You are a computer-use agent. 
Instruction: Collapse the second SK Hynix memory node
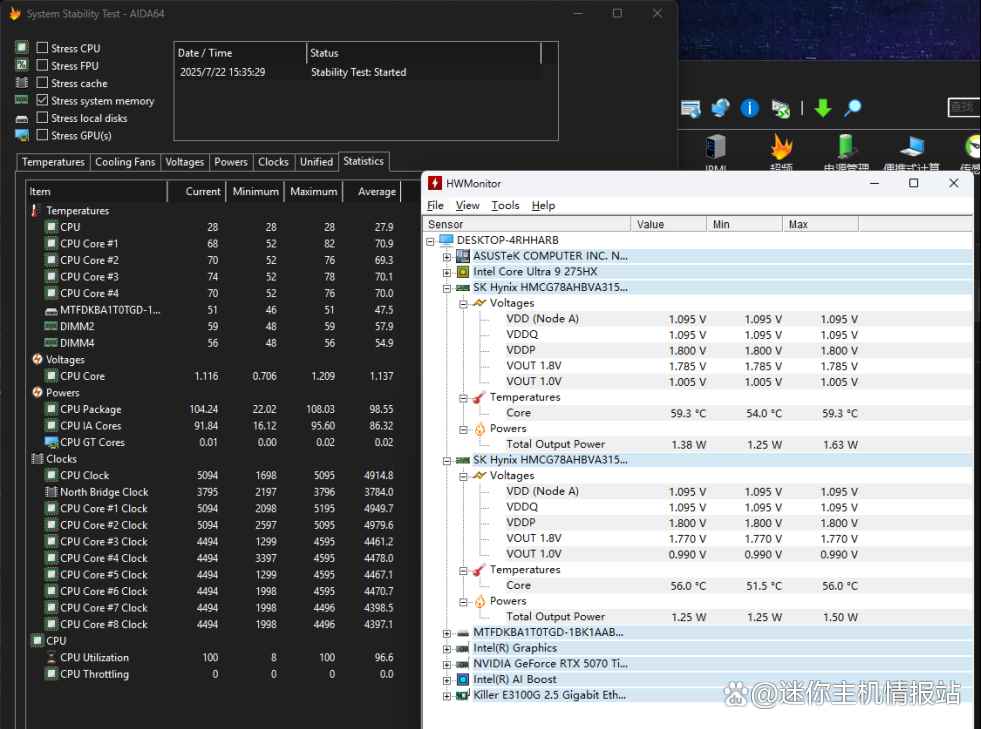click(447, 461)
